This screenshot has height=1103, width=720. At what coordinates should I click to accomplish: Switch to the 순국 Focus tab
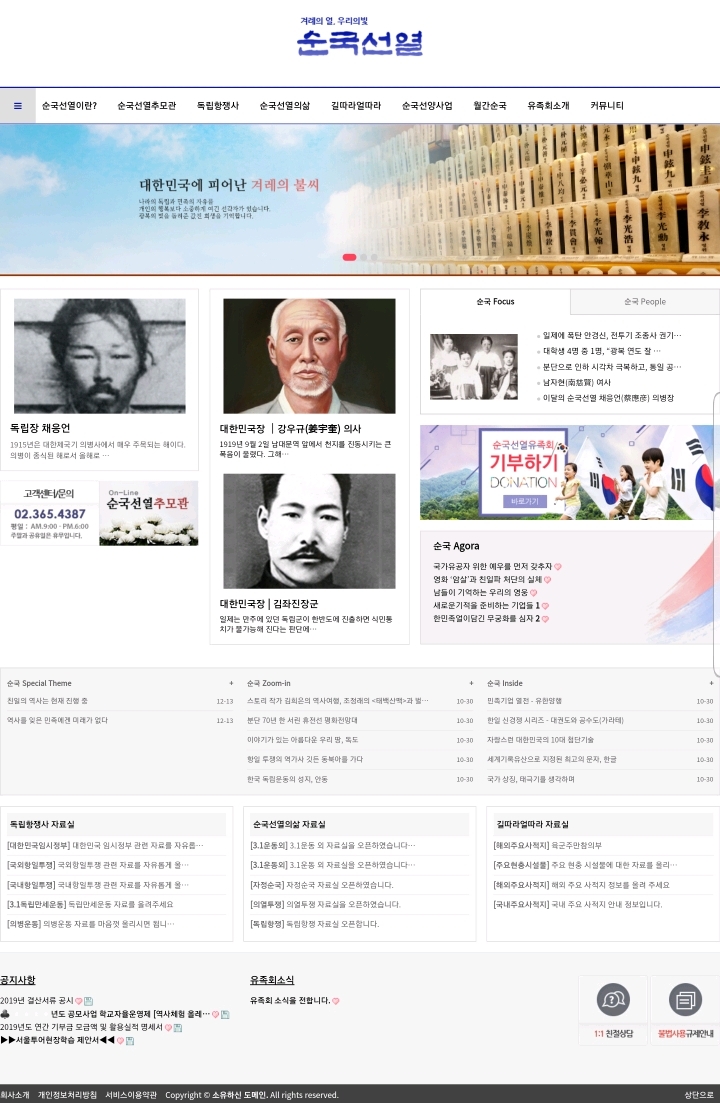pos(495,302)
